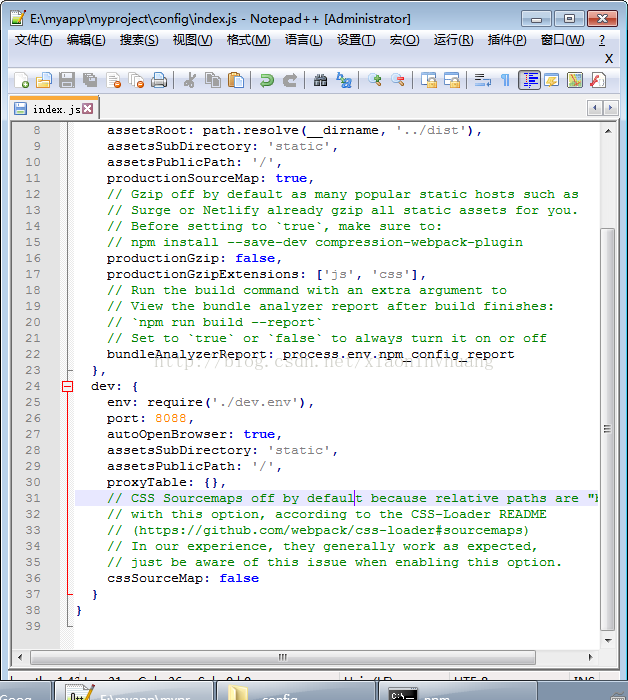Viewport: 628px width, 700px height.
Task: Open the 搜索(S) menu
Action: click(139, 40)
